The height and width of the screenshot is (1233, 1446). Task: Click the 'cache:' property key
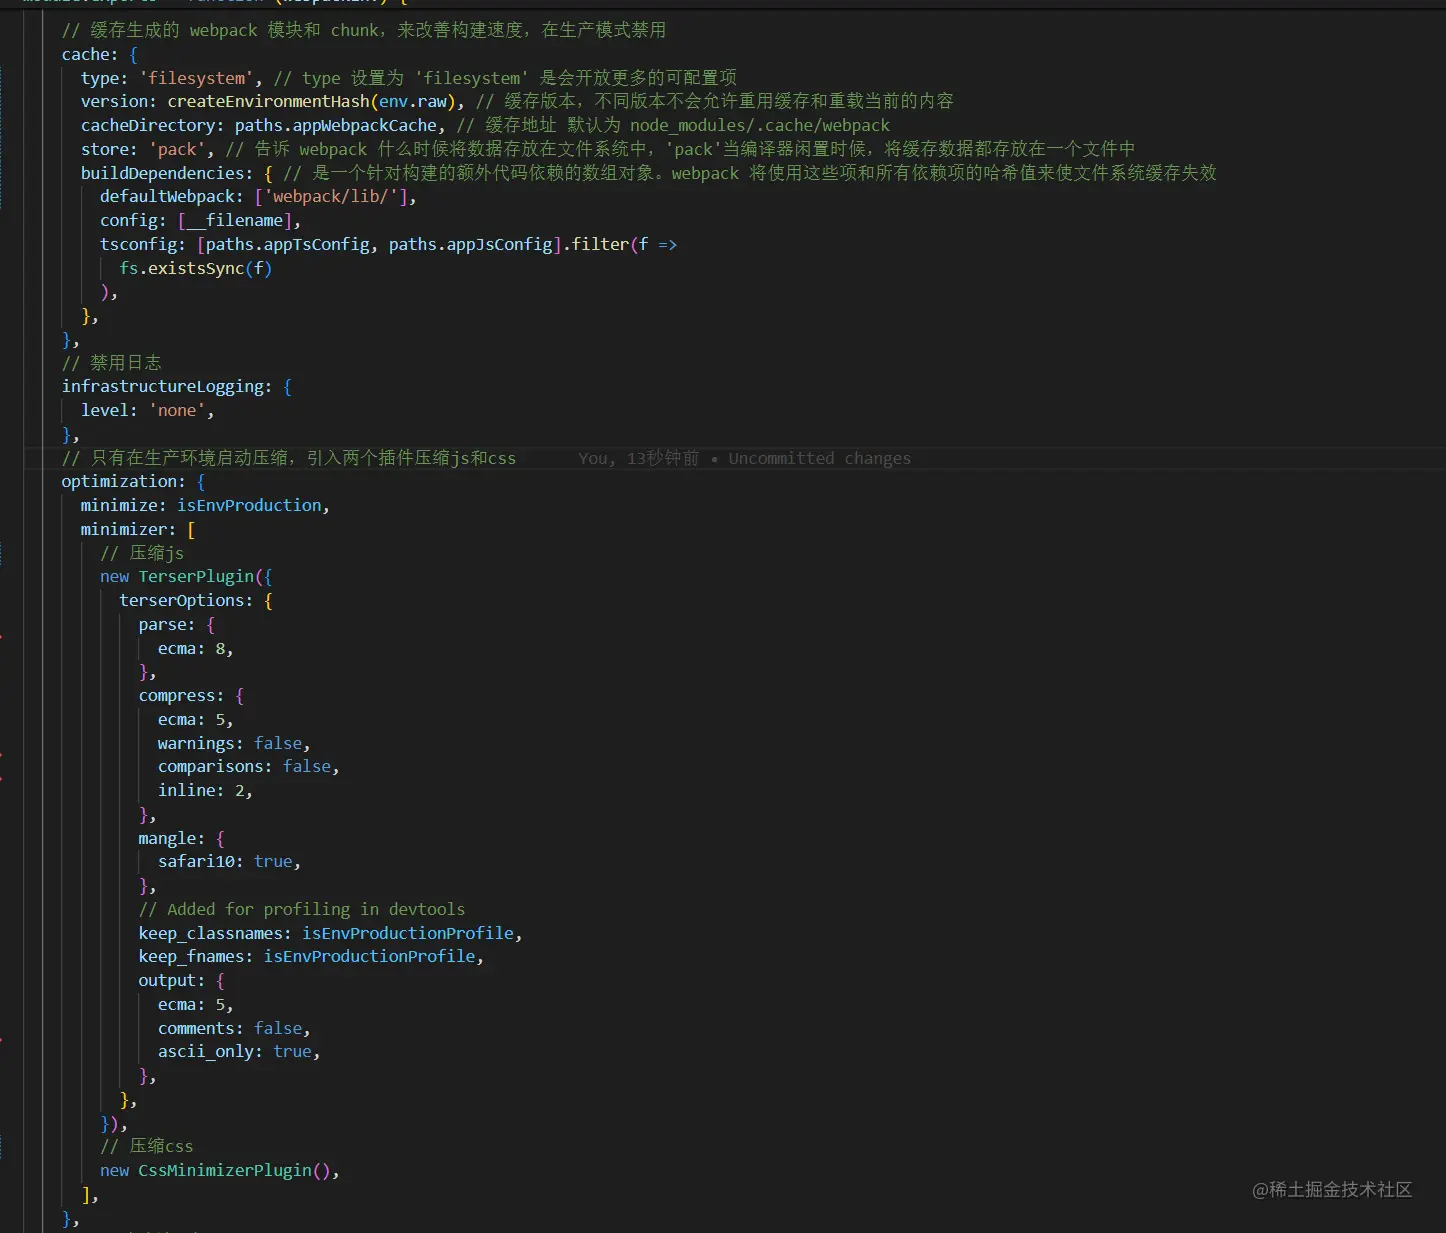(89, 54)
